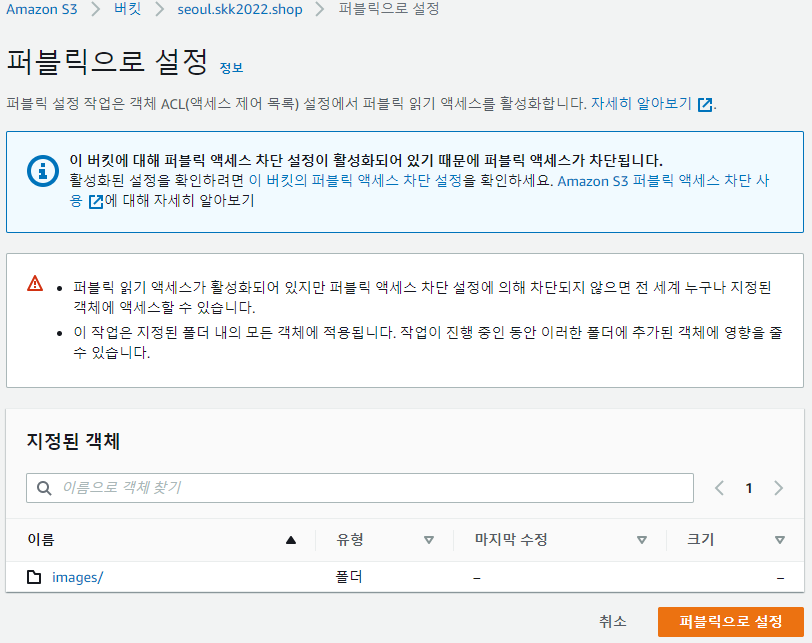Click the 크기 column header

701,539
